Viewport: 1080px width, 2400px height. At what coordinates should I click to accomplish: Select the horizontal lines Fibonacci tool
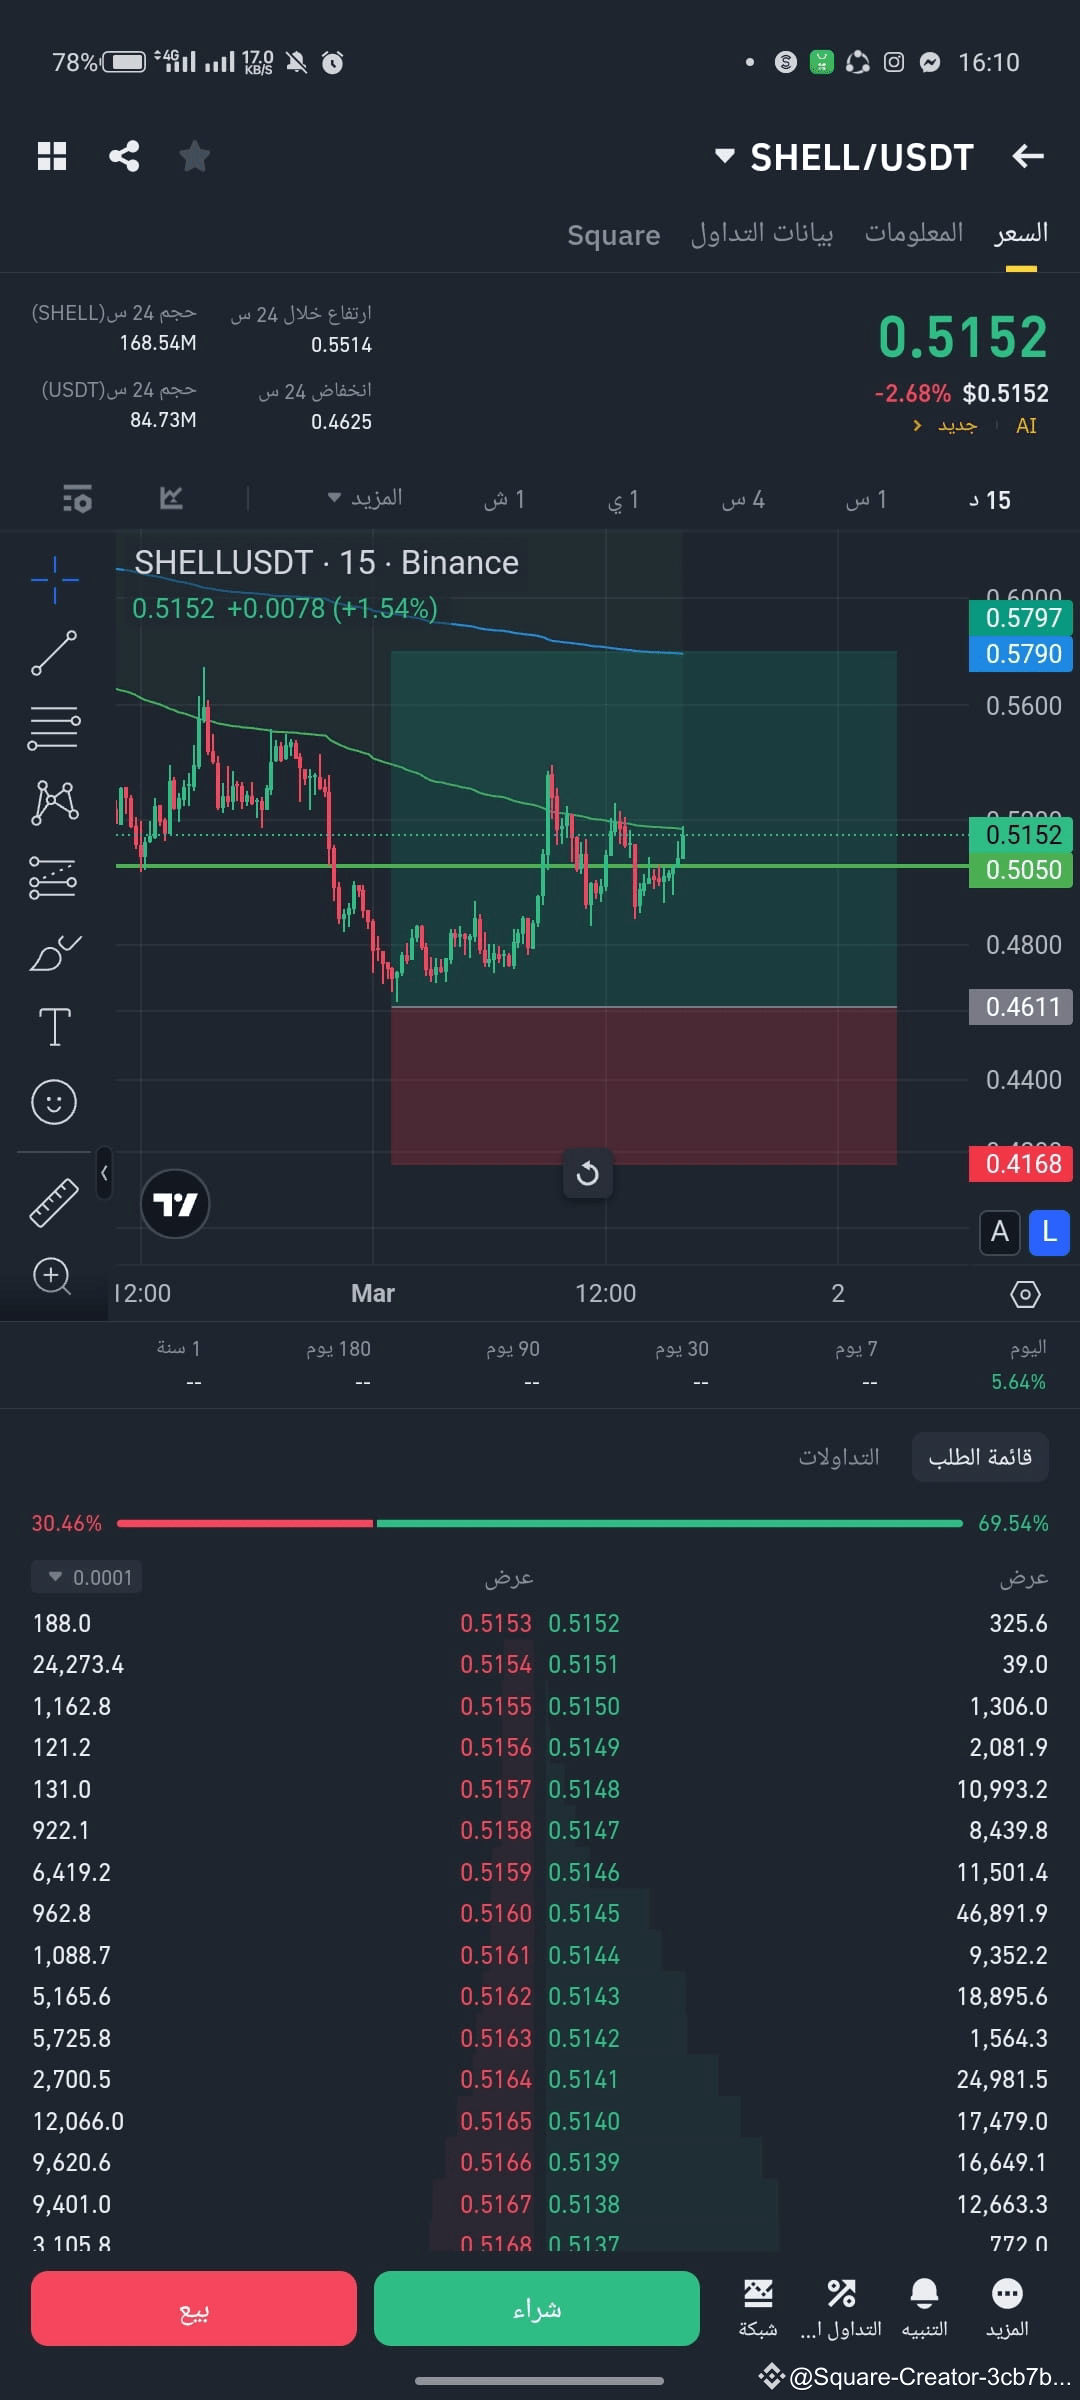click(54, 728)
